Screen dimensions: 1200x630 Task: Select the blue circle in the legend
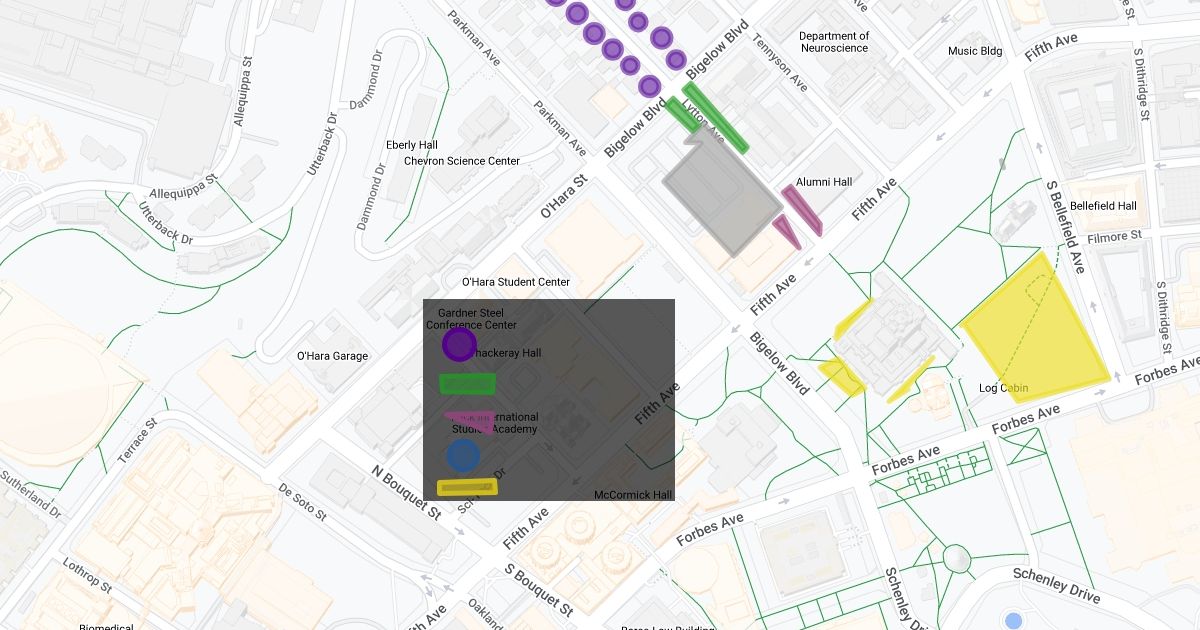tap(463, 456)
